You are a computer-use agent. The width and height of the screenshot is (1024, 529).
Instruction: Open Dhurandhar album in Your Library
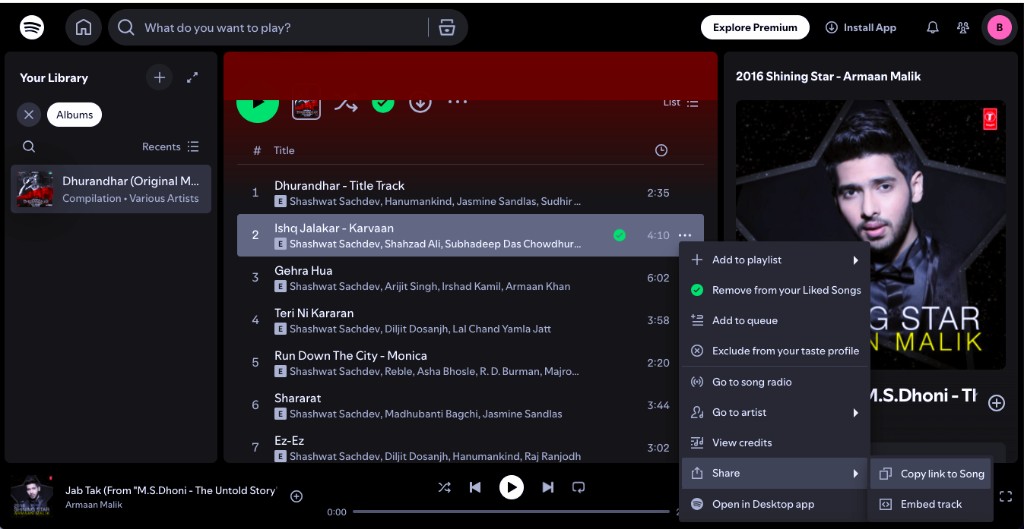coord(111,189)
